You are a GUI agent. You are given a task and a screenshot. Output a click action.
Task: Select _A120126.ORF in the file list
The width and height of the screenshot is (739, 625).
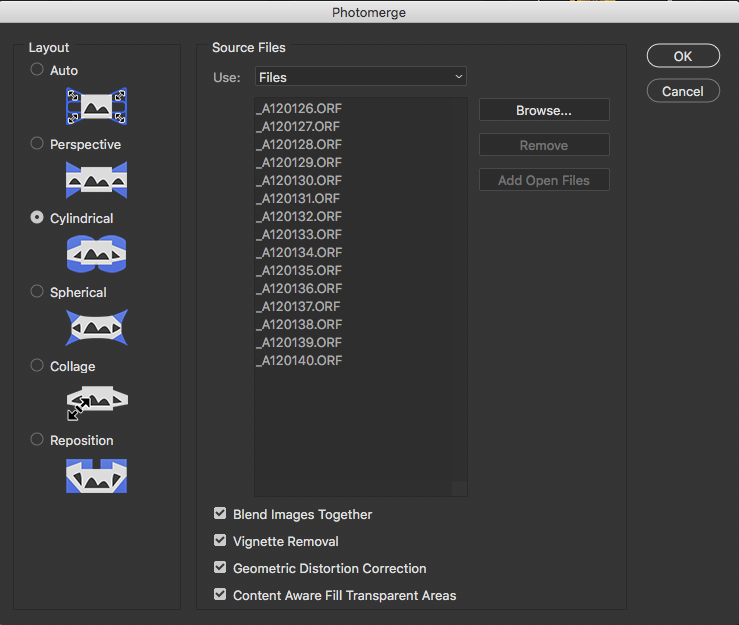(299, 108)
